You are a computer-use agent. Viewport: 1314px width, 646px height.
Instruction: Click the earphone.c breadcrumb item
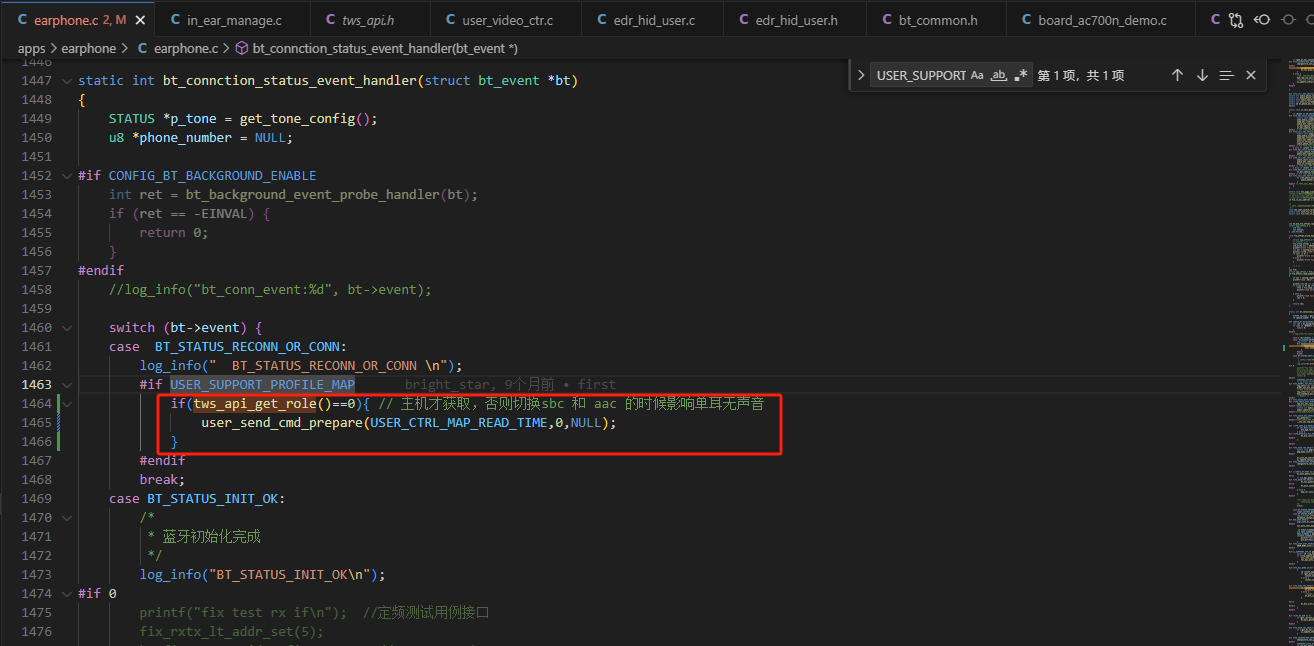coord(177,48)
